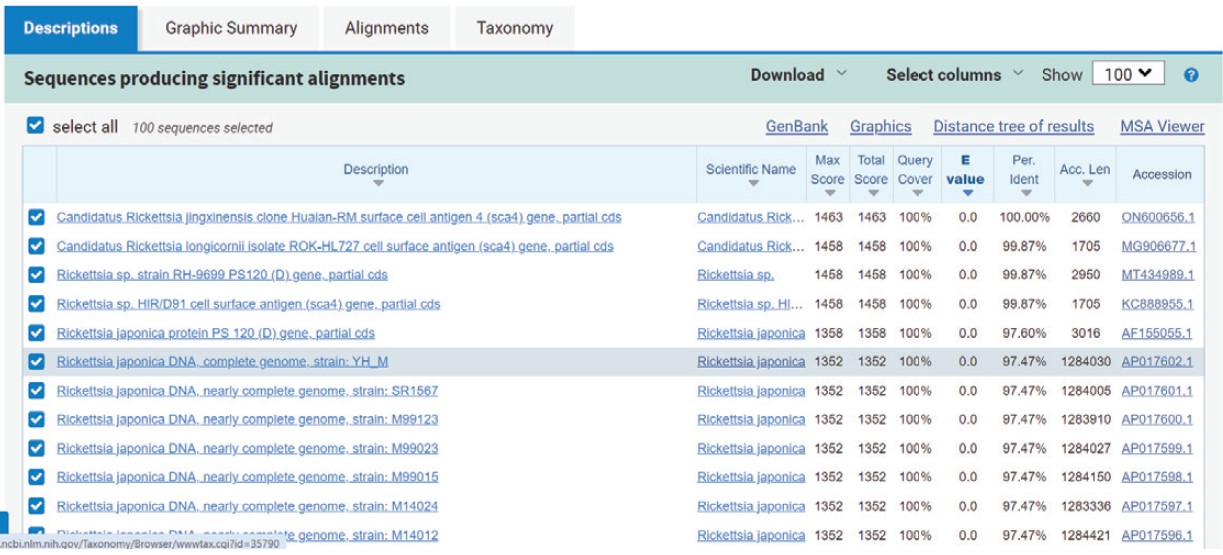The width and height of the screenshot is (1223, 555).
Task: Expand the Select columns dropdown
Action: [954, 75]
